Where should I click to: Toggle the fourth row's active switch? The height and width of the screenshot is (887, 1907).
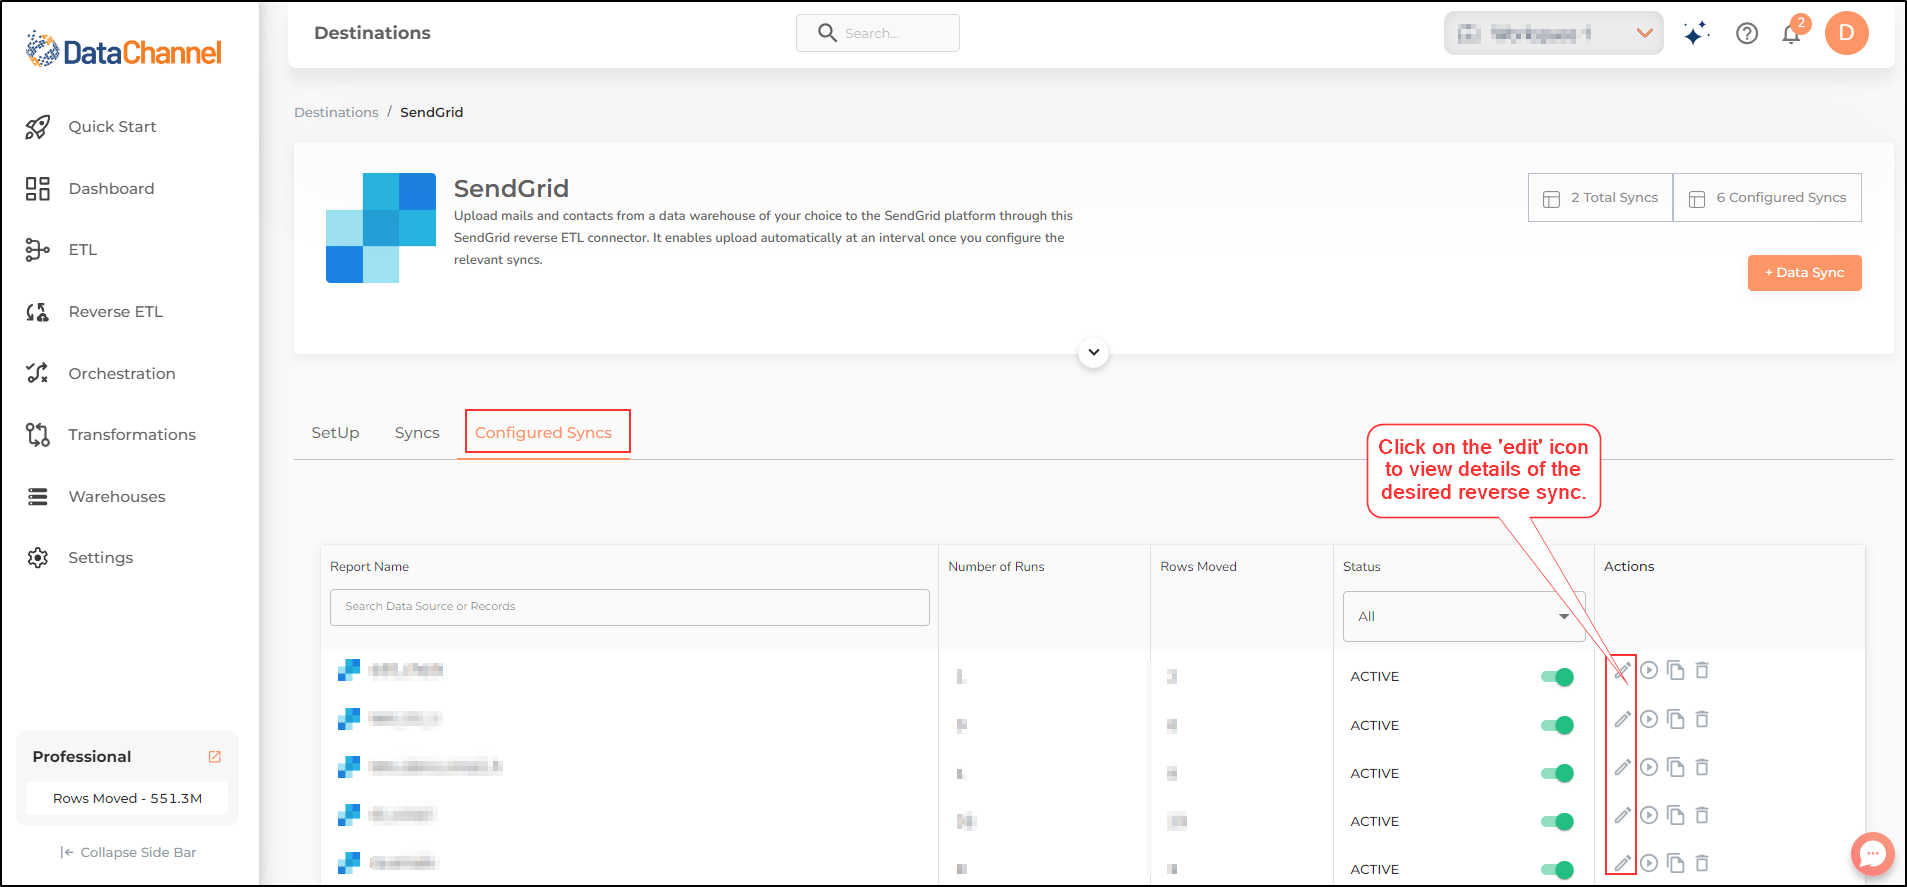1557,821
